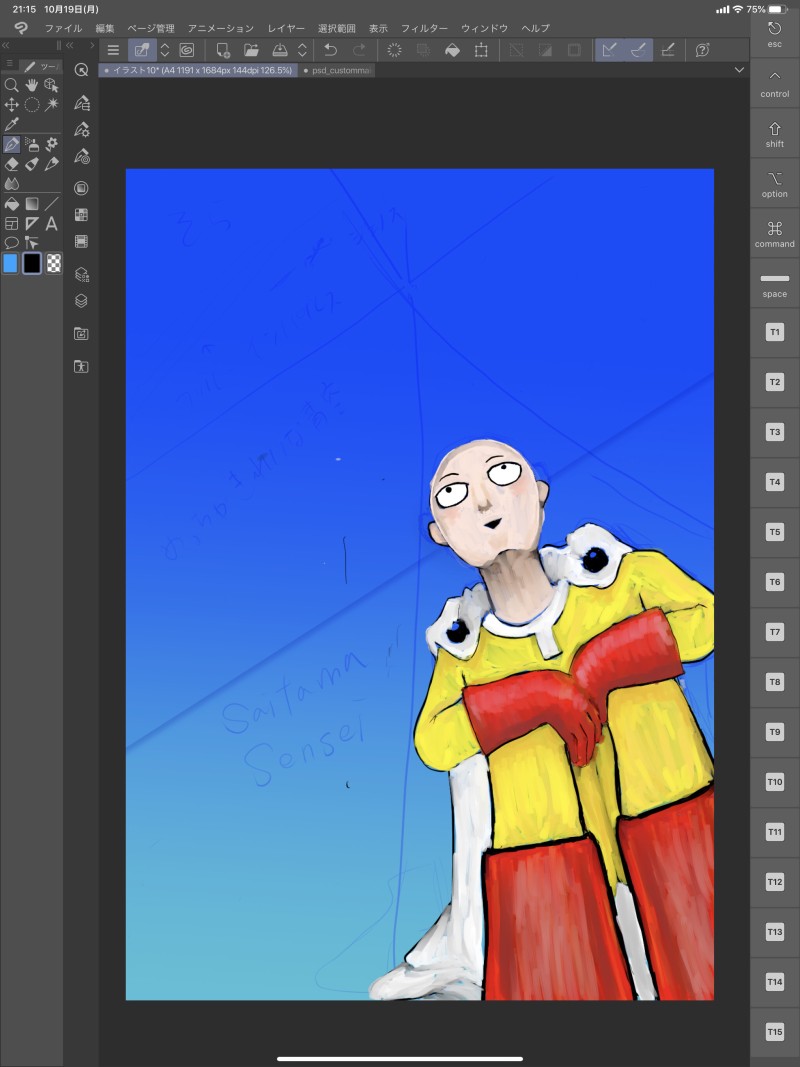Viewport: 800px width, 1067px height.
Task: Expand the dropdown beside the Save icon
Action: [302, 50]
